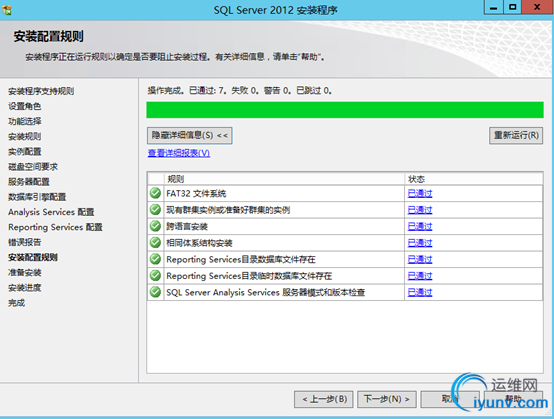Open 已通过 link for 相同体系结构安装
This screenshot has width=554, height=419.
coord(420,243)
